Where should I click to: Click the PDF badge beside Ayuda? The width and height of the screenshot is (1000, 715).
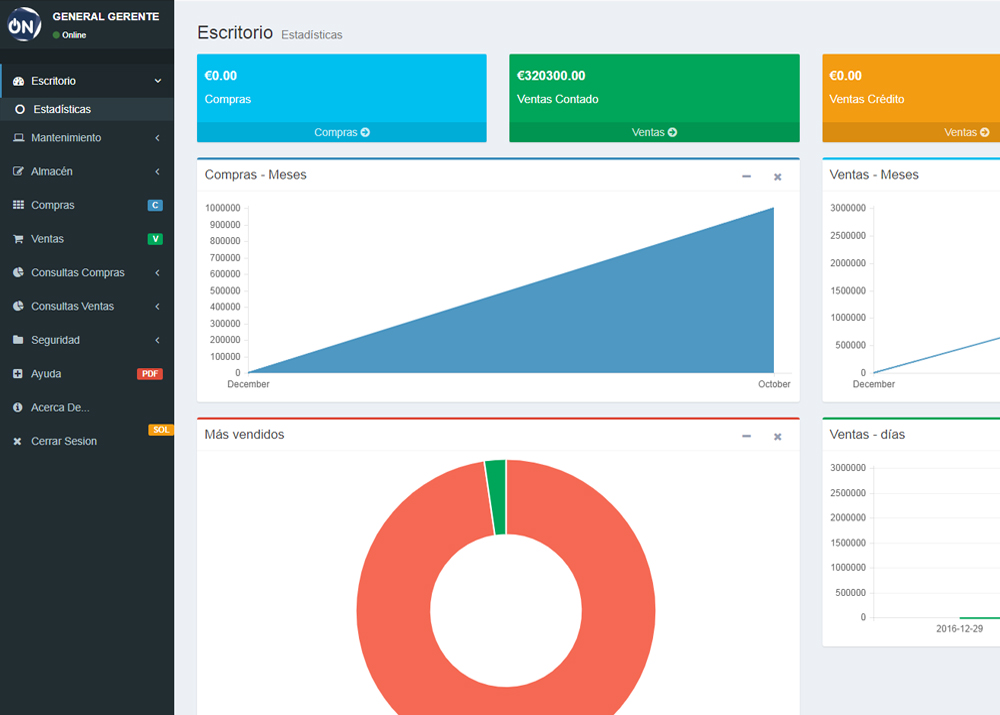(150, 374)
